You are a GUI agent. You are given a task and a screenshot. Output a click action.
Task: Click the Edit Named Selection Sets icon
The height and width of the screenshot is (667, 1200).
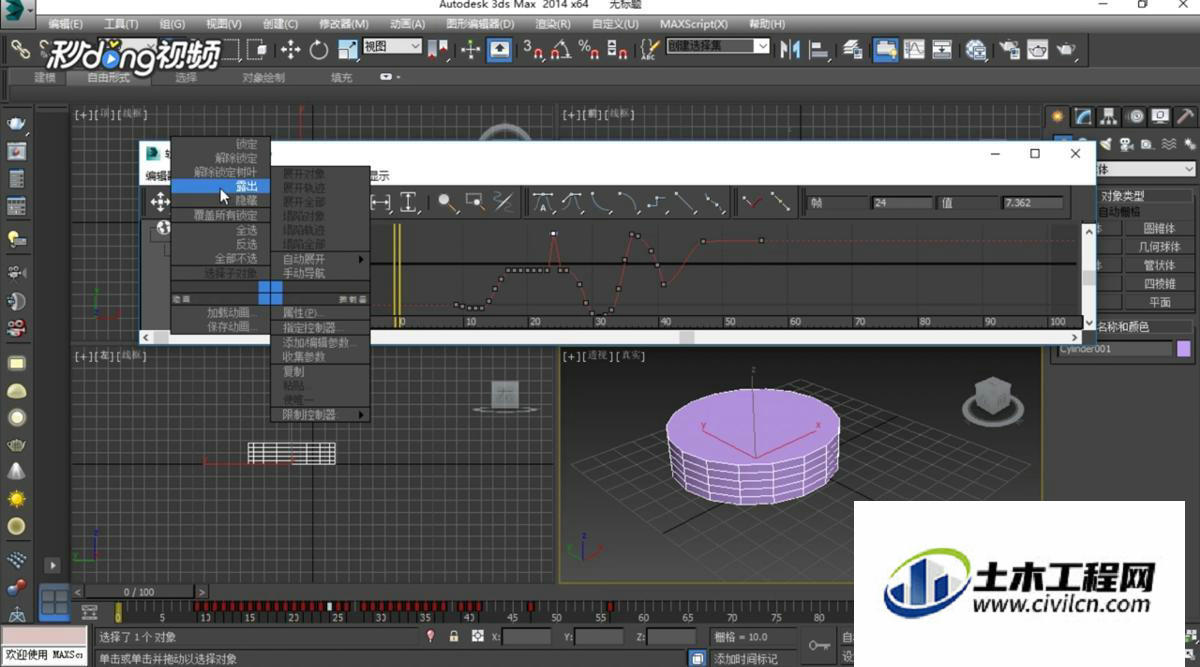pyautogui.click(x=650, y=49)
